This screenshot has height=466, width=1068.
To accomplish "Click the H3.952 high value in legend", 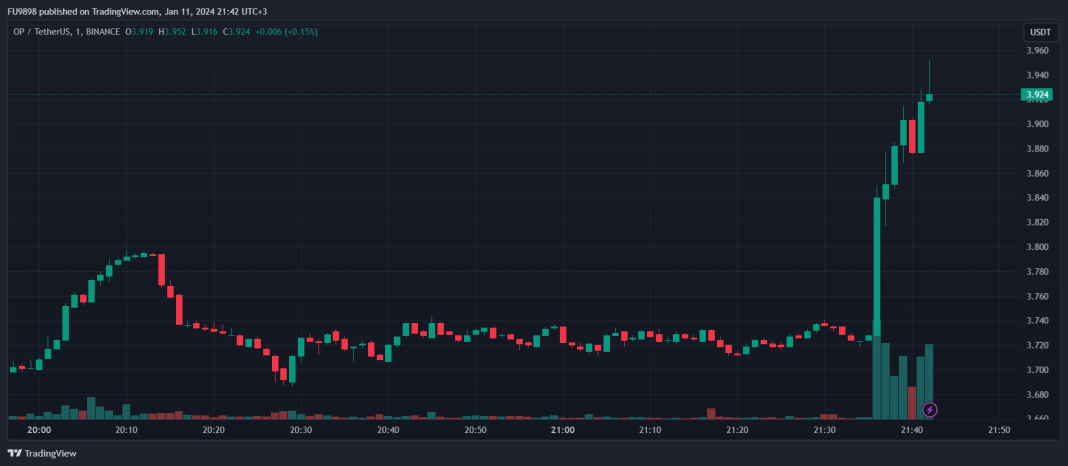I will 174,32.
